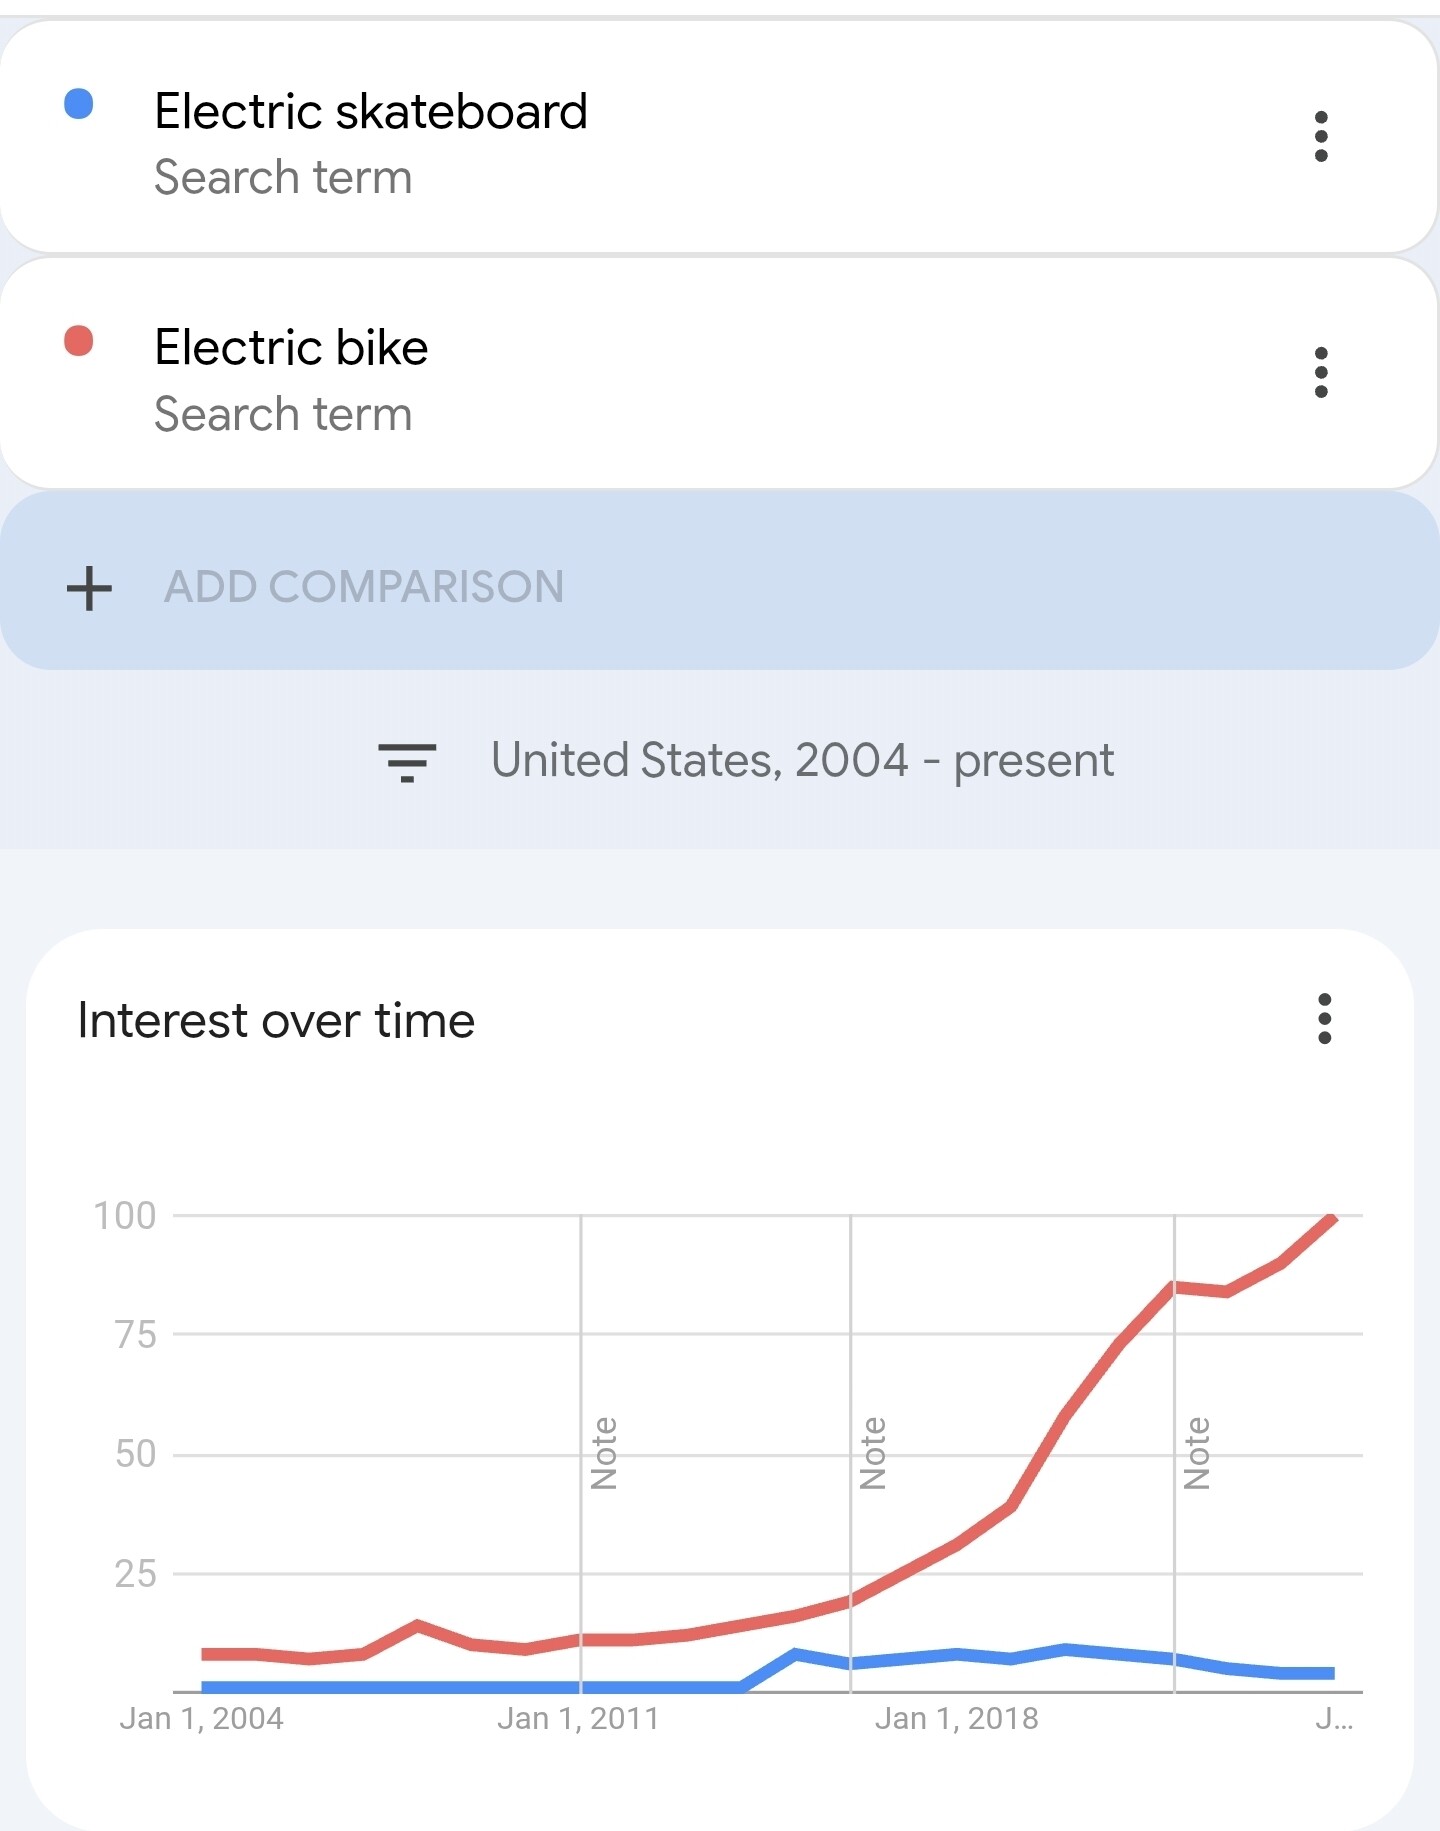
Task: Click the Note marker near Jan 2011
Action: [x=604, y=1453]
